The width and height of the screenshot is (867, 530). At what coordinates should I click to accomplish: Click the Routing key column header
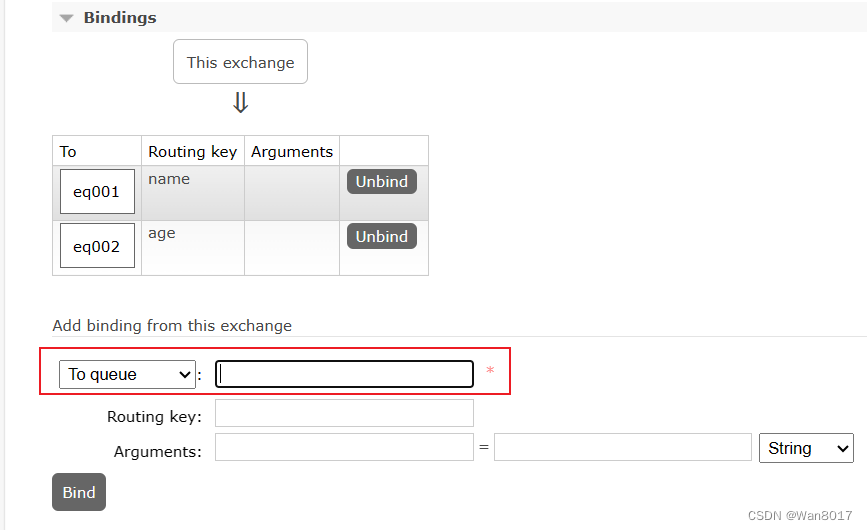click(x=192, y=151)
